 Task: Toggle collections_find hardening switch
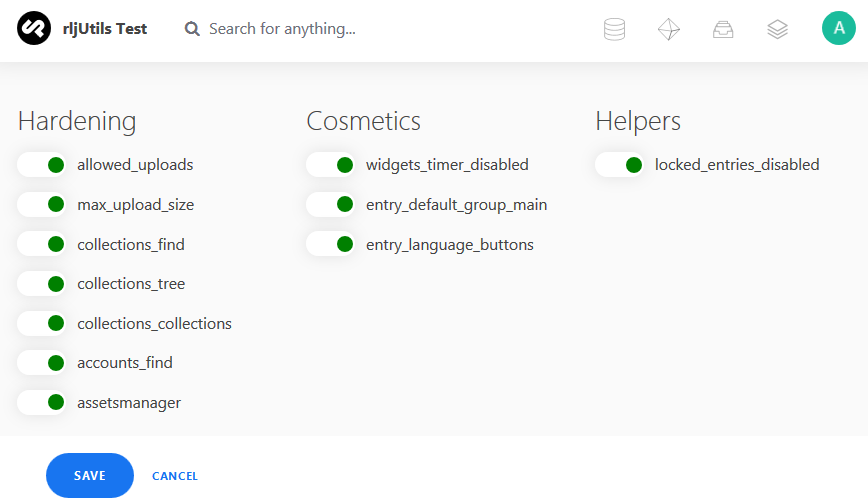click(x=42, y=244)
